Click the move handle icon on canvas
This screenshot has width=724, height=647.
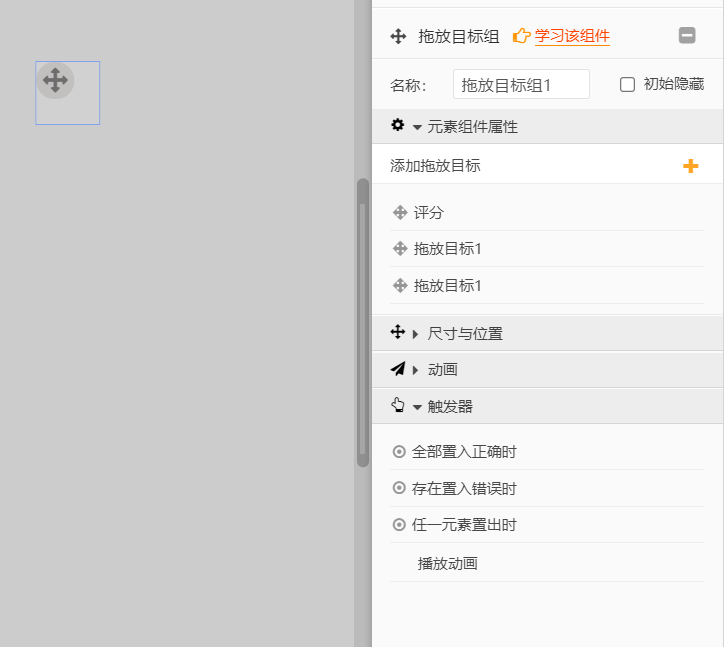(55, 80)
